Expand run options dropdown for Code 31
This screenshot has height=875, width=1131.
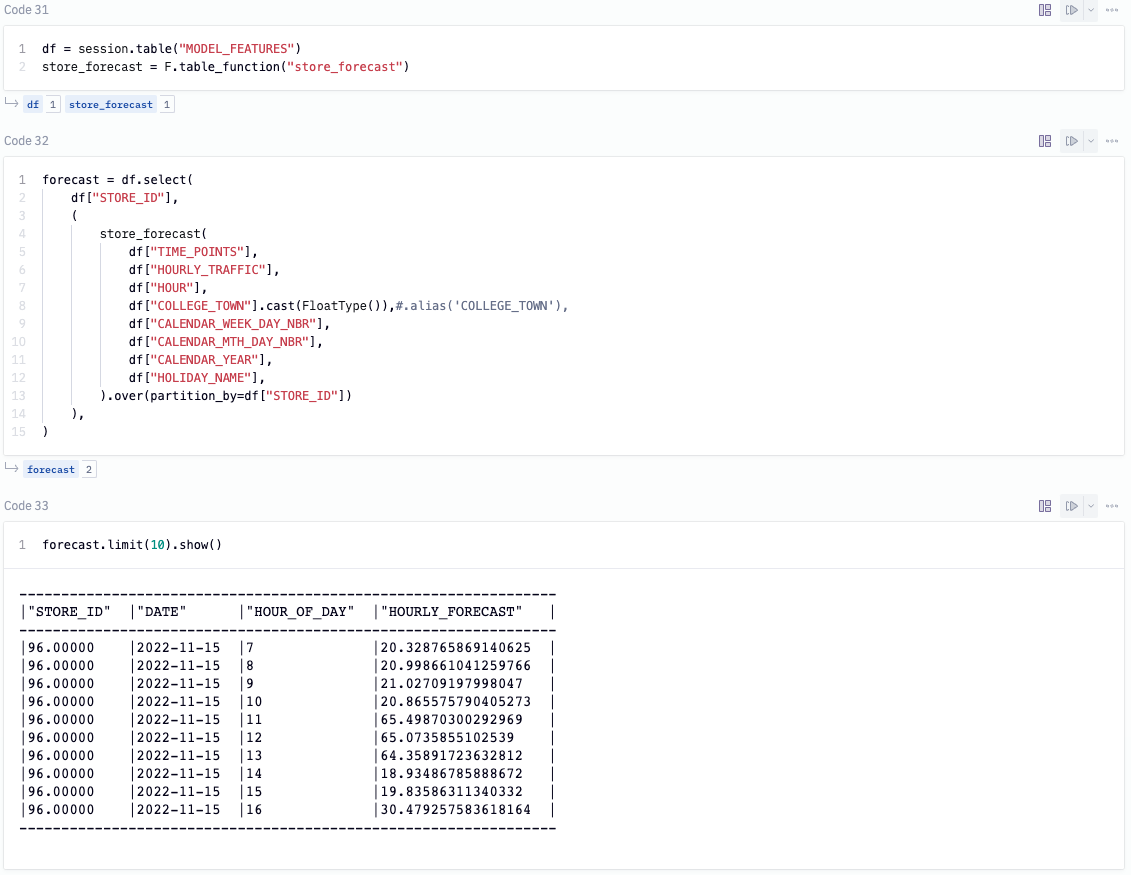click(x=1090, y=10)
